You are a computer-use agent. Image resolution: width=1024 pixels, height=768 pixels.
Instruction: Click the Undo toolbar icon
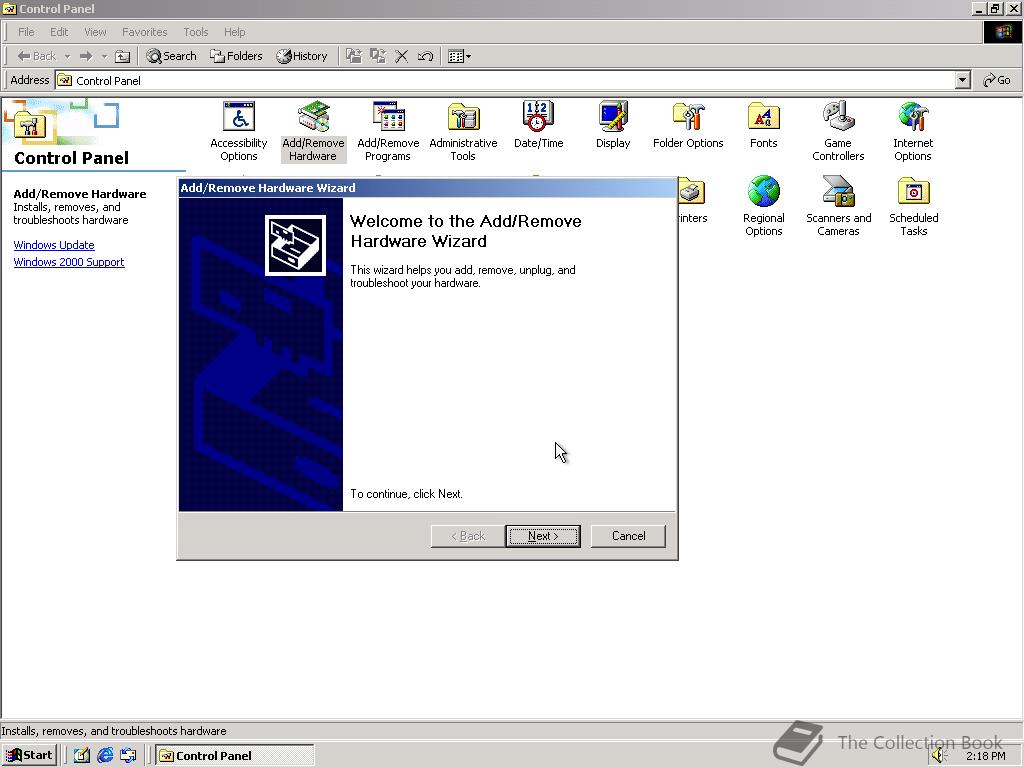[425, 56]
